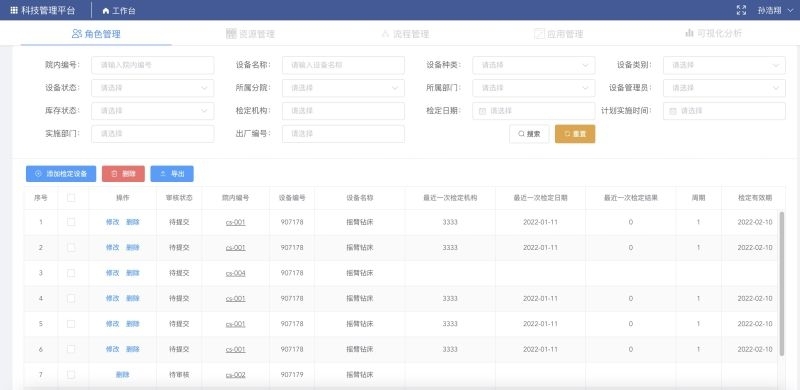Image resolution: width=800 pixels, height=390 pixels.
Task: Check the row 3 checkbox
Action: pyautogui.click(x=71, y=273)
